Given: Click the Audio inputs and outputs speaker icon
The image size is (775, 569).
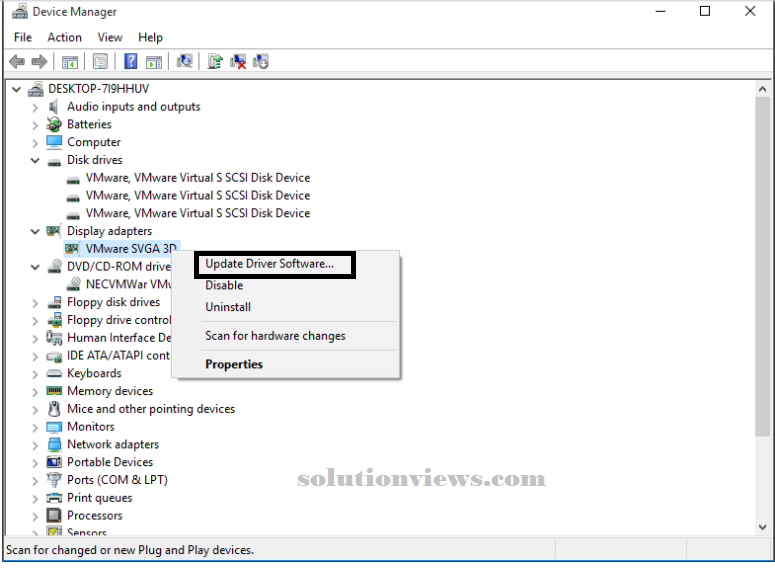Looking at the screenshot, I should [x=54, y=107].
